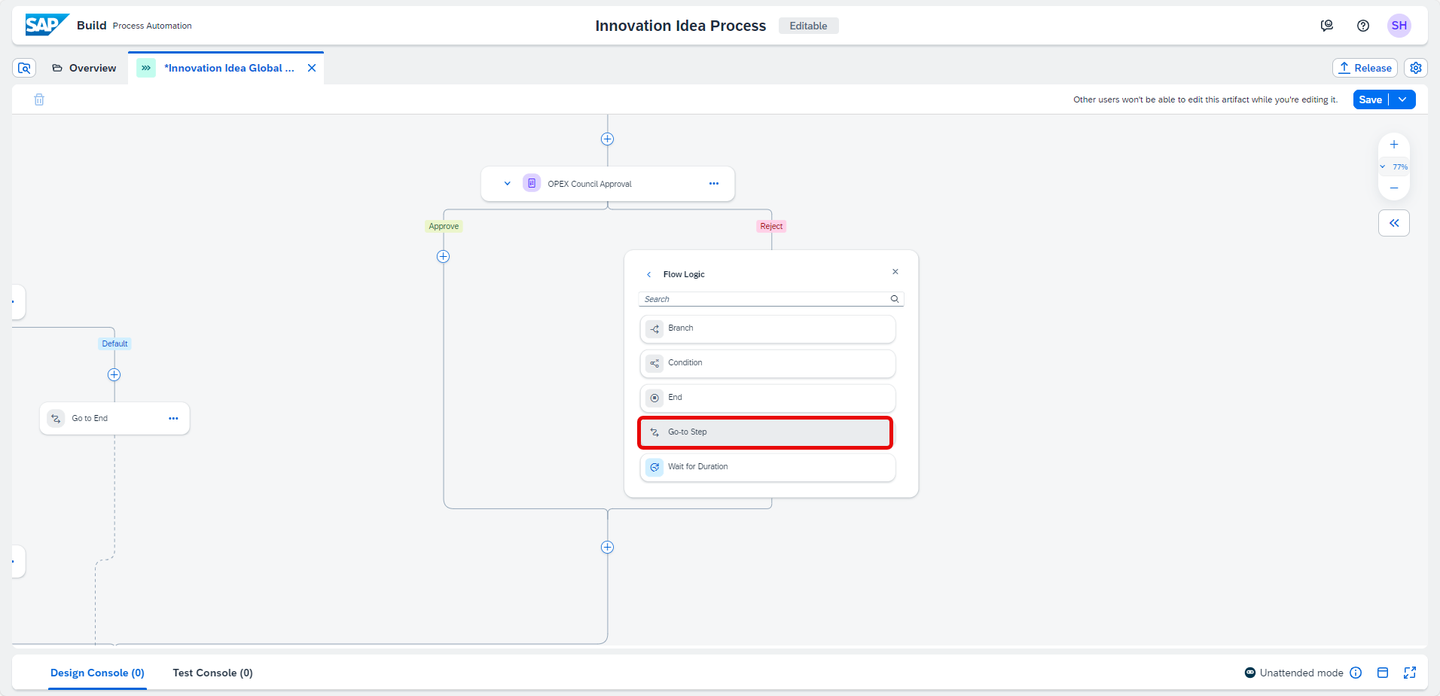The width and height of the screenshot is (1440, 696).
Task: Click the search magnifier in Flow Logic
Action: (895, 299)
